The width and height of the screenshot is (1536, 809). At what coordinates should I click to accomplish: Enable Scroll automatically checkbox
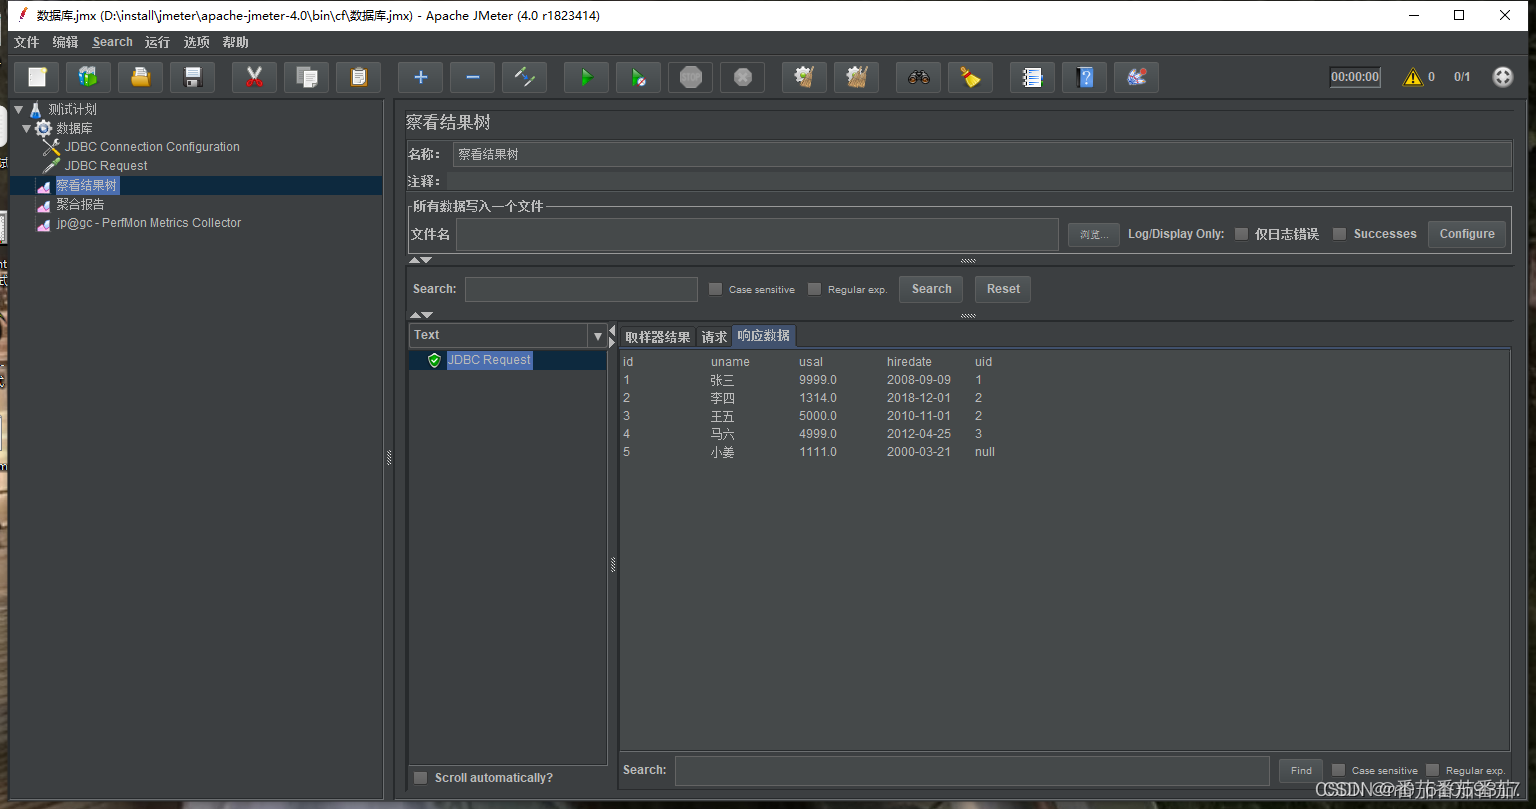[421, 778]
